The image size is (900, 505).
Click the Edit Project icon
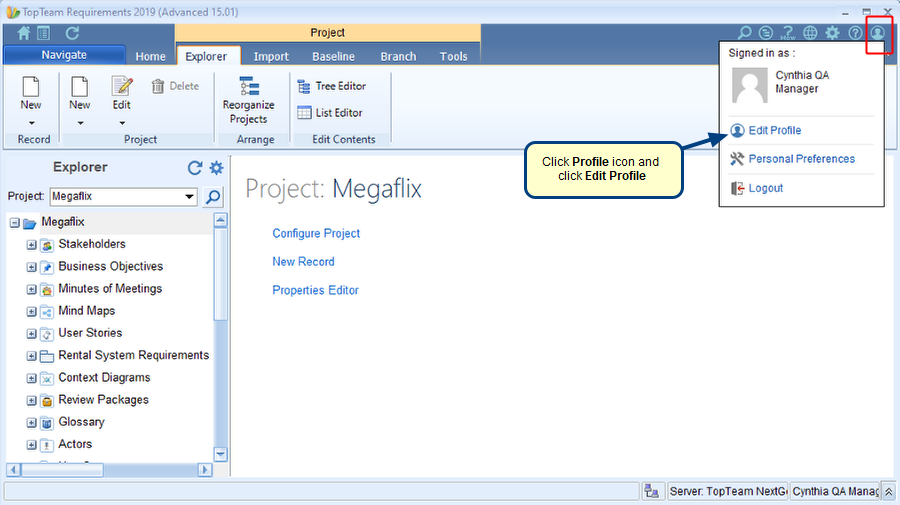coord(122,87)
